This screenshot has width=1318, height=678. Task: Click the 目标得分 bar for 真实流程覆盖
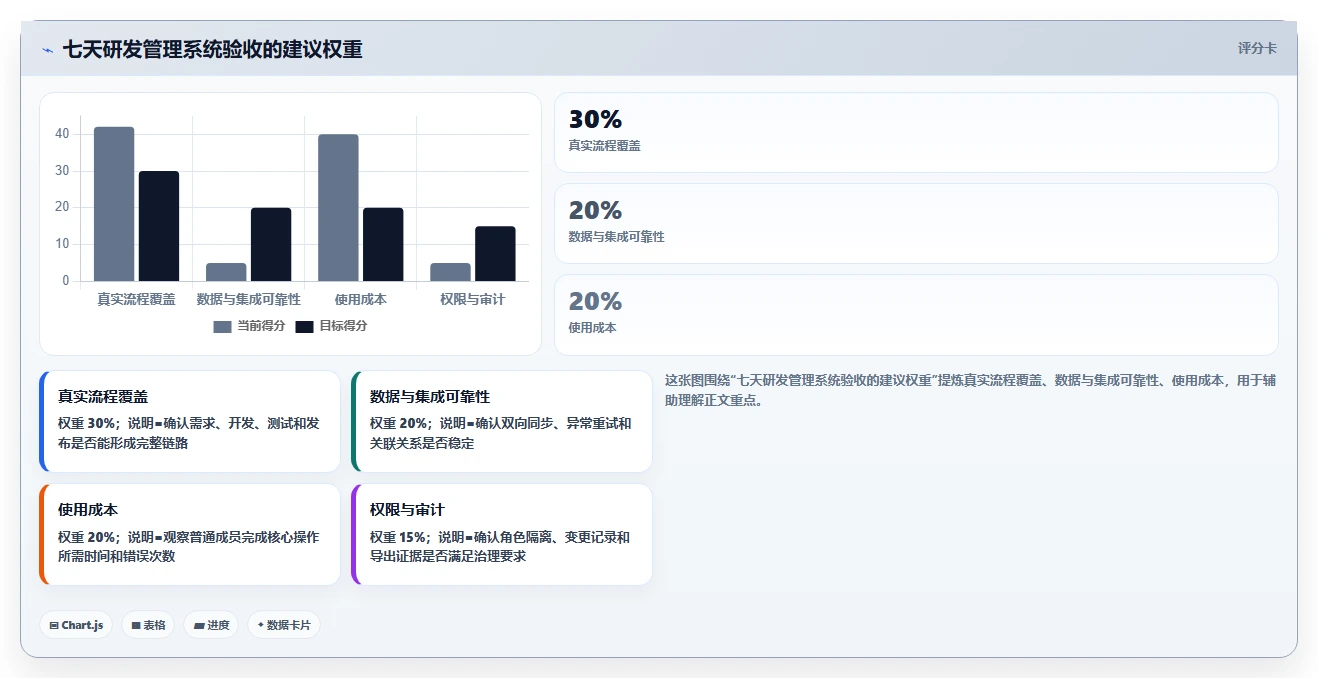coord(159,226)
